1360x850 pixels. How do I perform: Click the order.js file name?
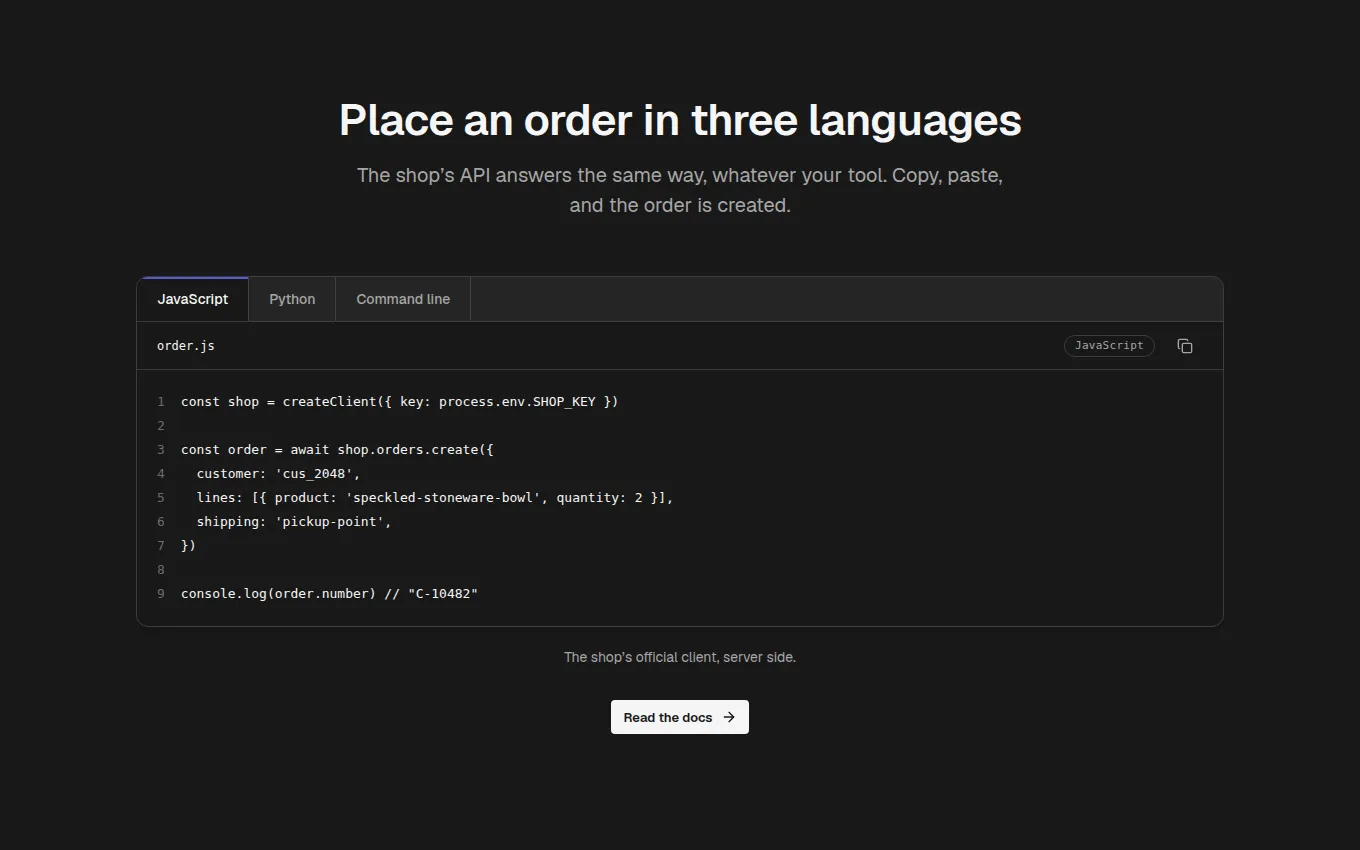click(x=186, y=346)
